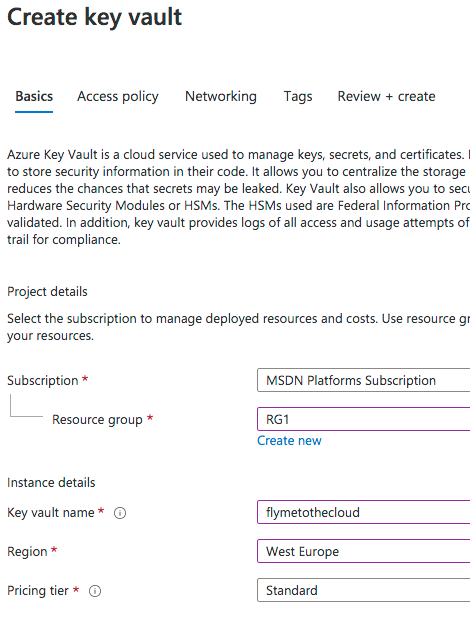Screen dimensions: 470x626
Task: Click the Resource group field label
Action: (97, 420)
